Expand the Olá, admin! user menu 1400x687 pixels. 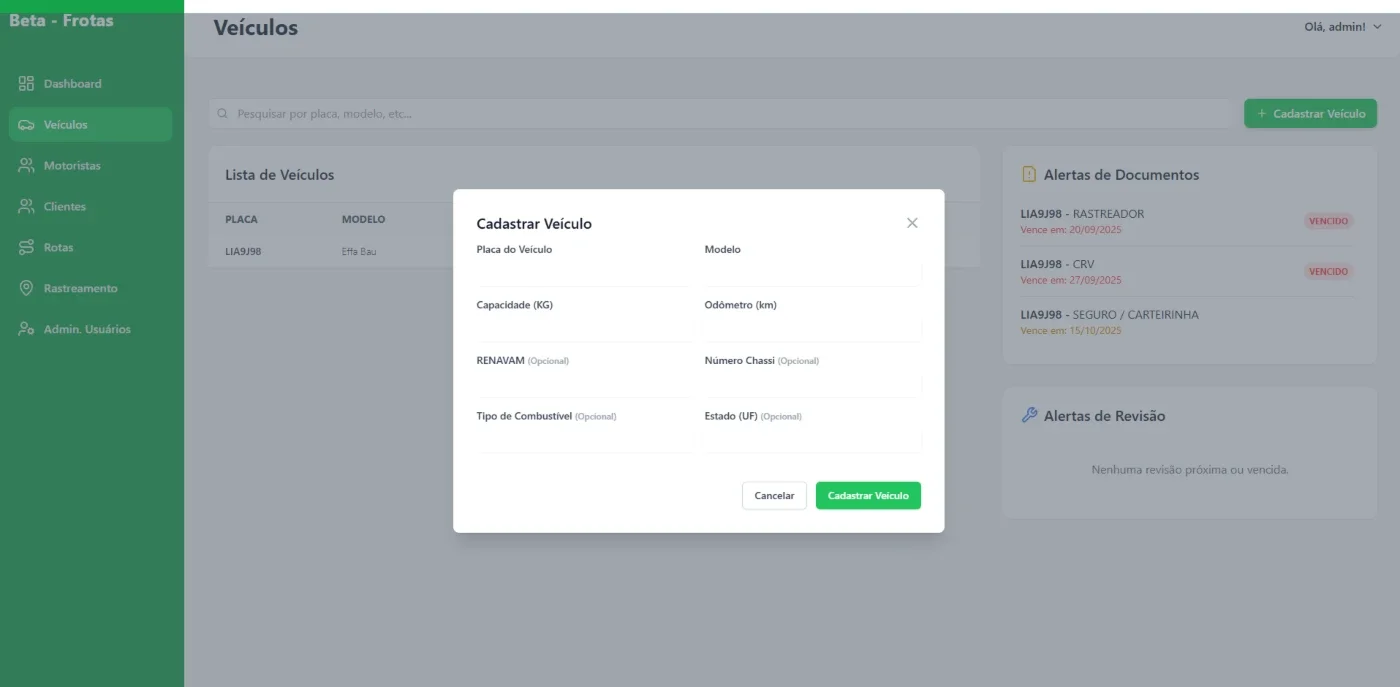tap(1343, 27)
